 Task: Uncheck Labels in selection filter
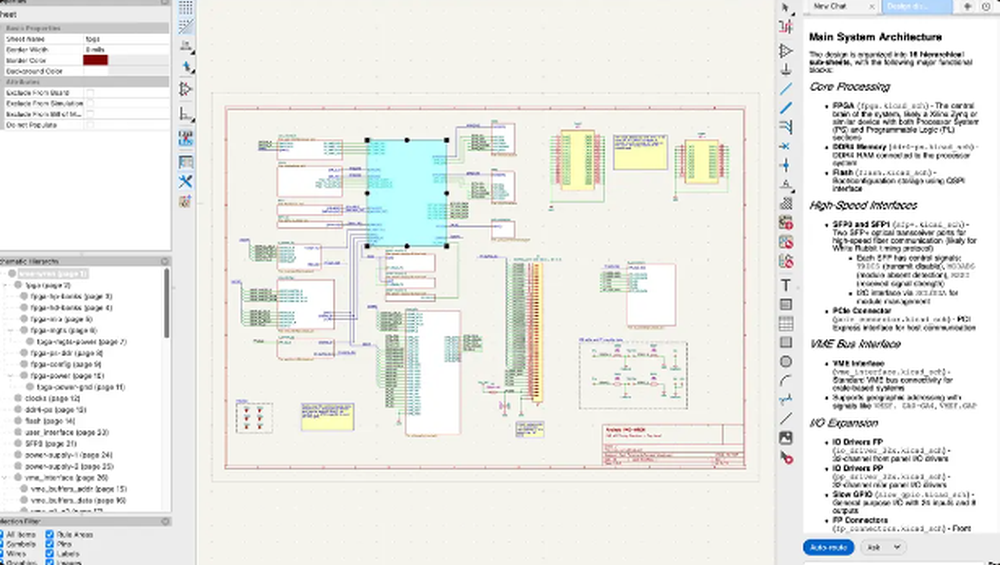coord(50,554)
